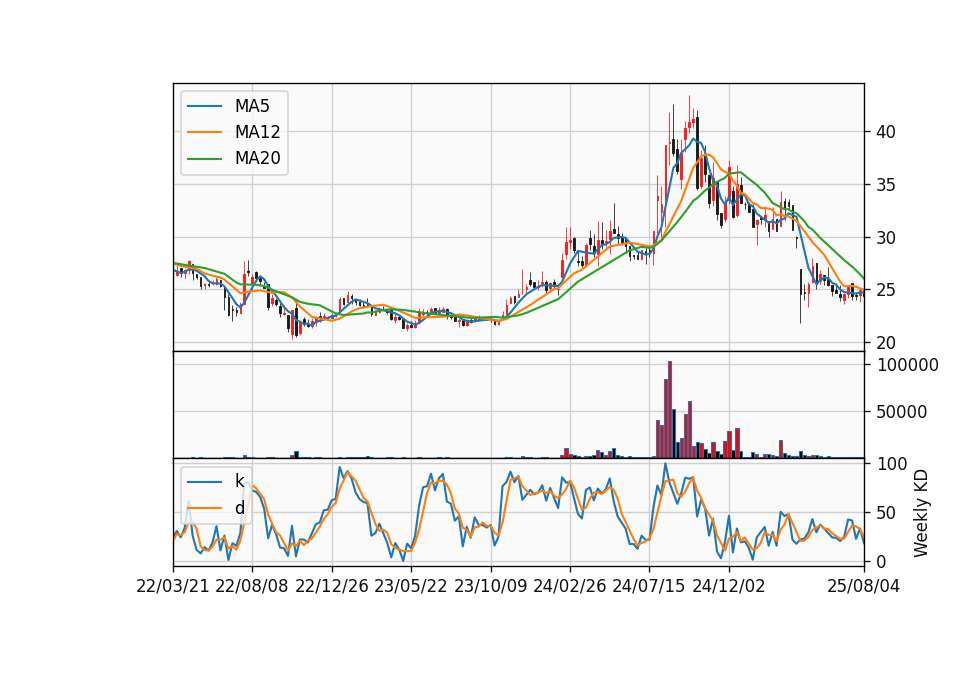
Task: Click the KD axis value 50
Action: click(886, 513)
